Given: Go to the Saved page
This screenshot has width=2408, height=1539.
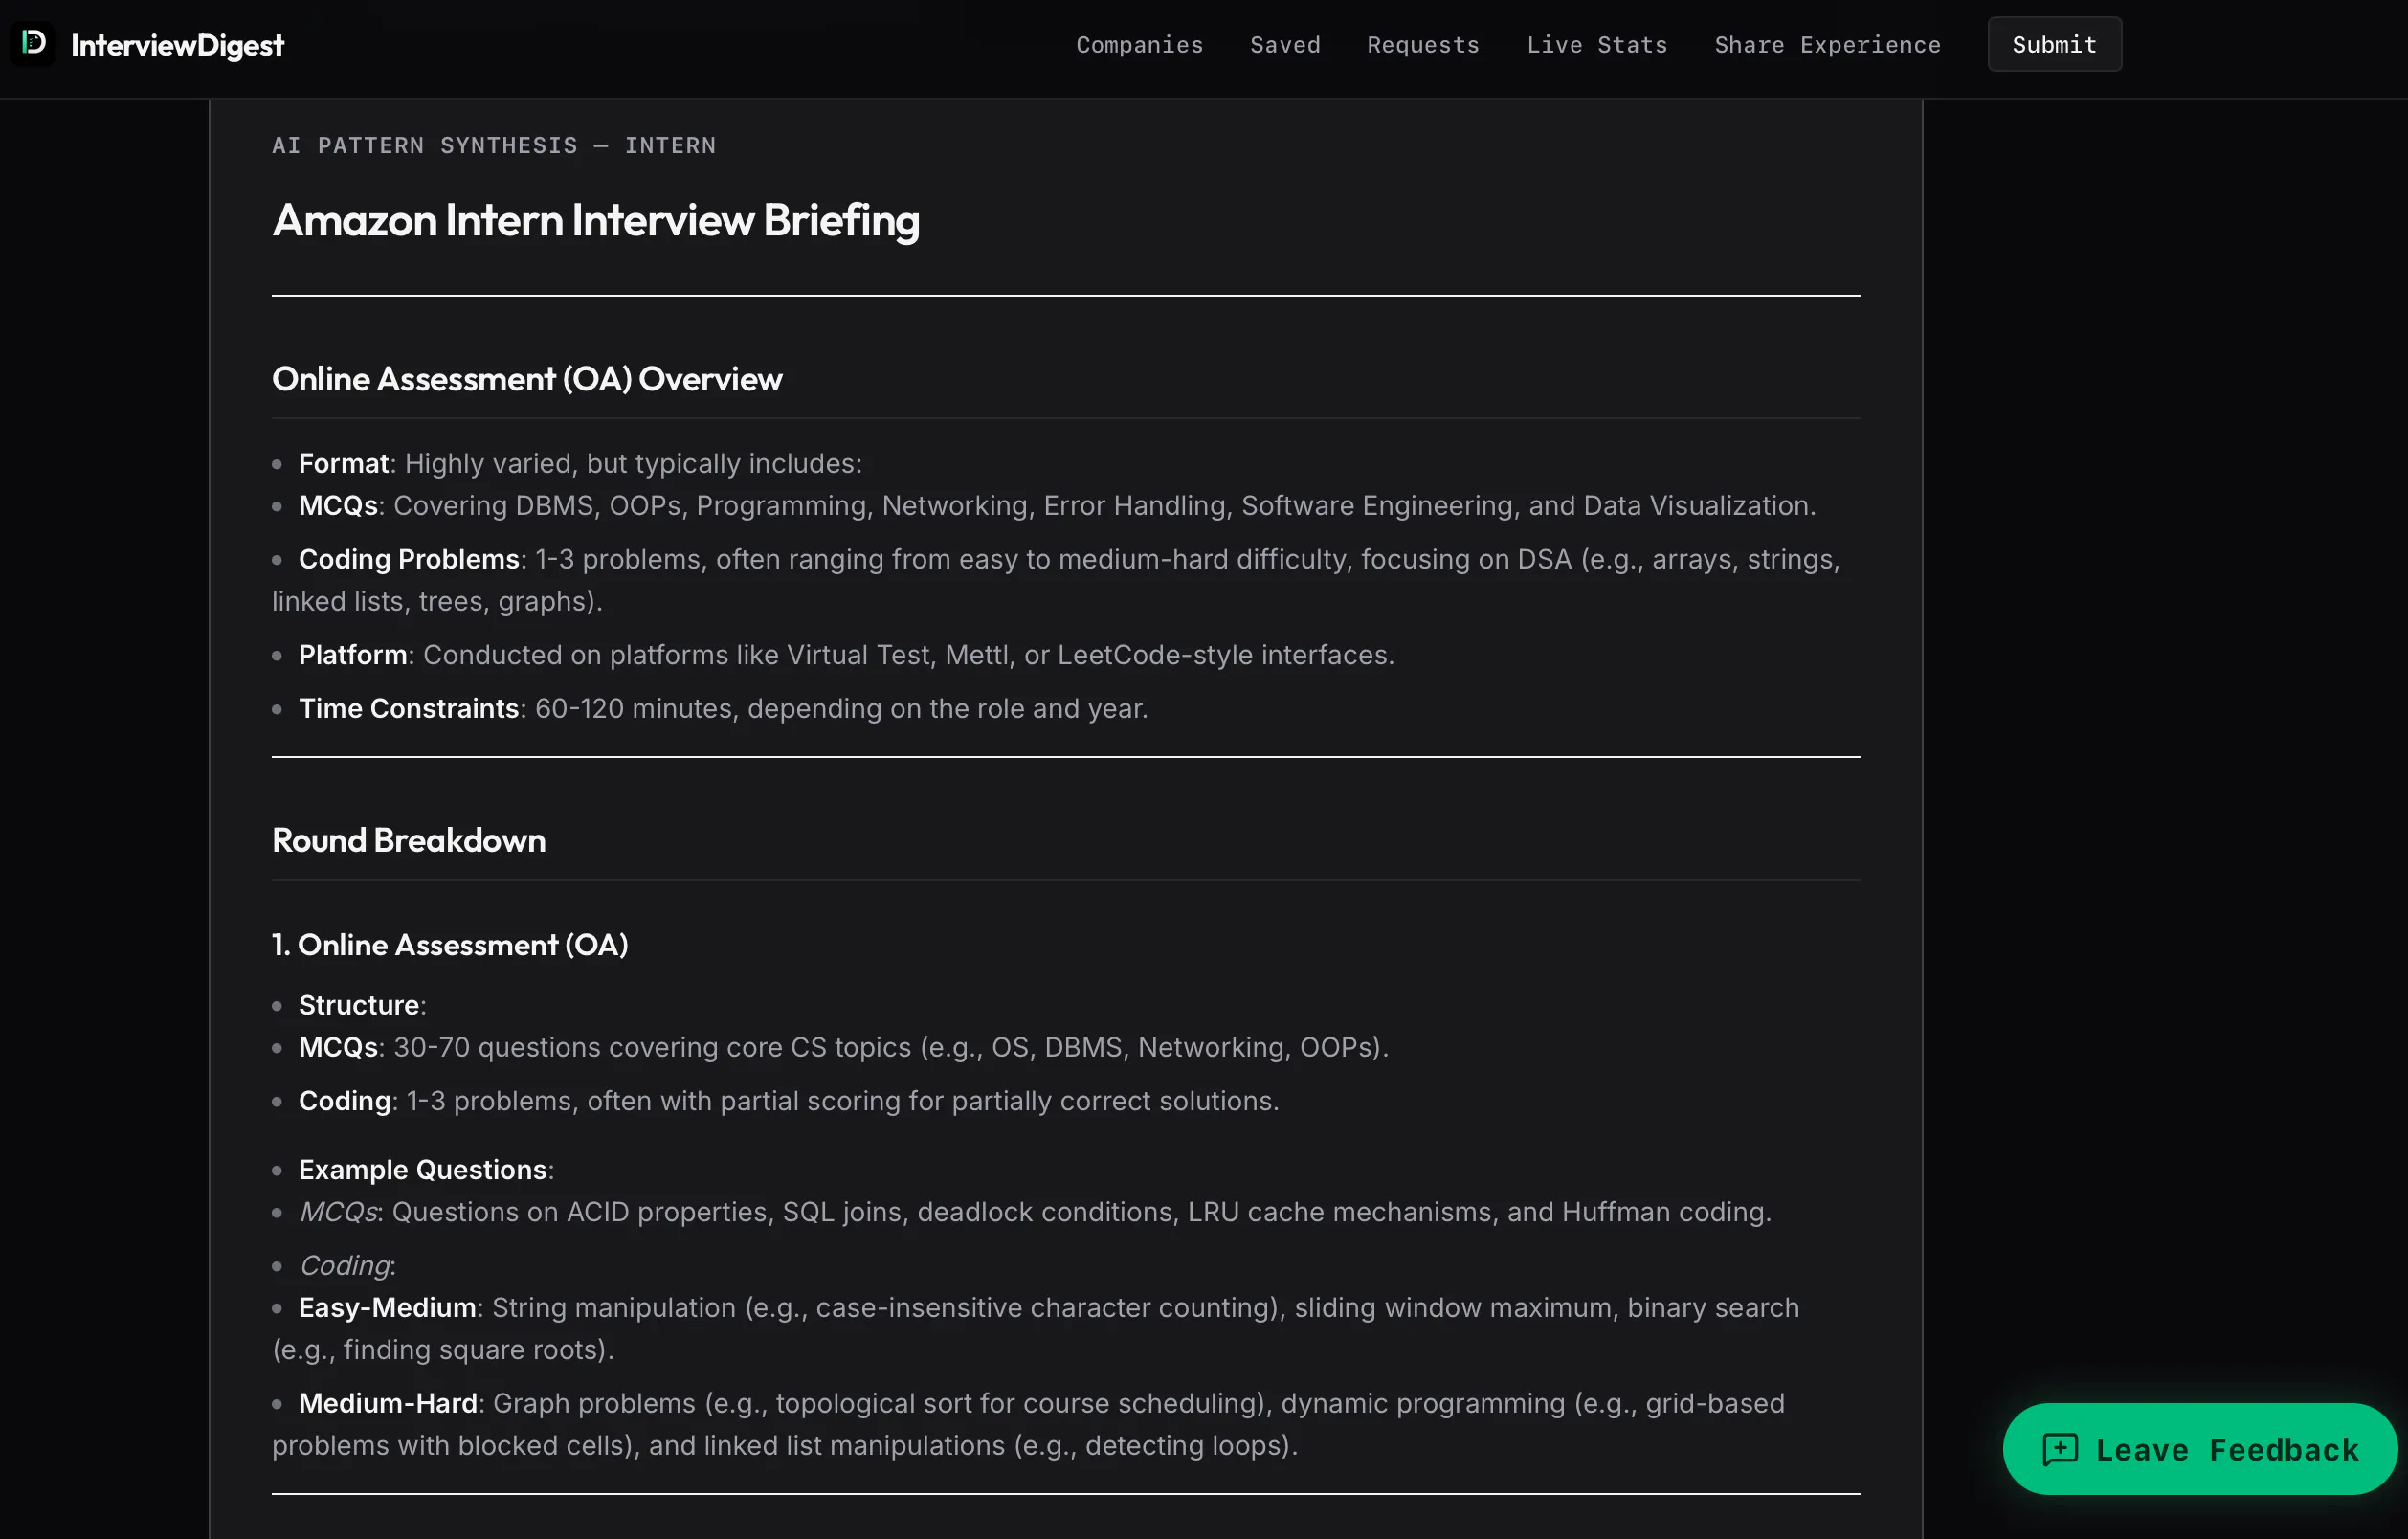Looking at the screenshot, I should [x=1285, y=45].
